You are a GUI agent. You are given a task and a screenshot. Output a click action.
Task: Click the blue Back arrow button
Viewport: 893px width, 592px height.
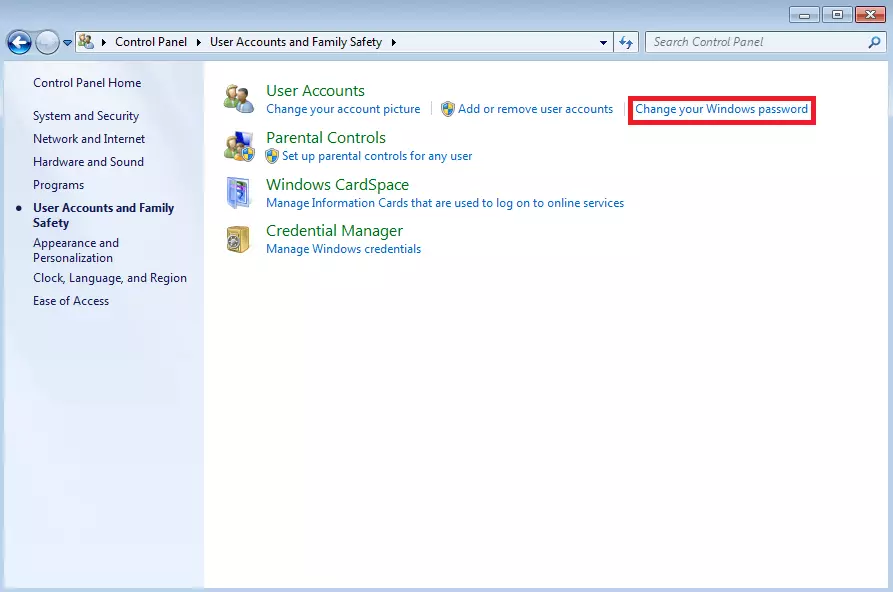click(19, 42)
